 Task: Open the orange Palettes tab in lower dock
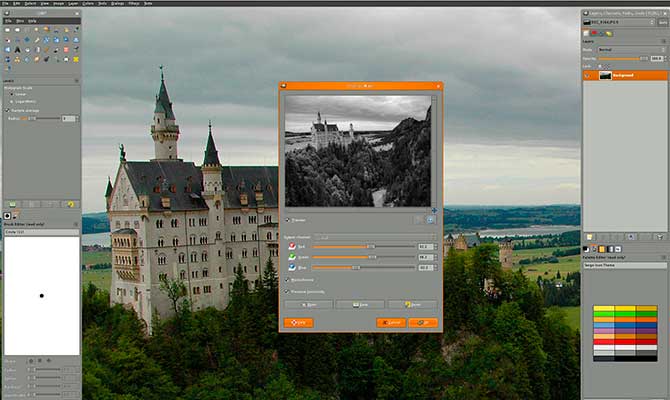pos(602,249)
